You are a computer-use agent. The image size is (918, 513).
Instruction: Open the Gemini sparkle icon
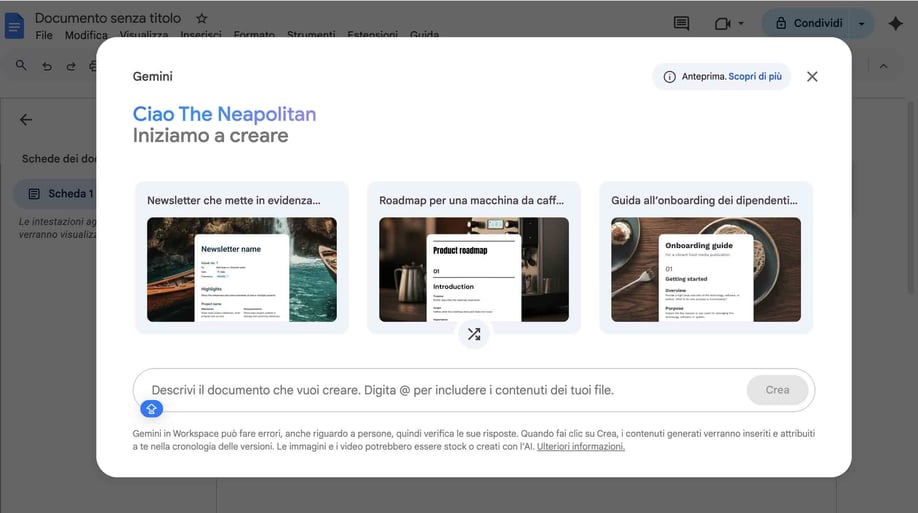pos(895,23)
